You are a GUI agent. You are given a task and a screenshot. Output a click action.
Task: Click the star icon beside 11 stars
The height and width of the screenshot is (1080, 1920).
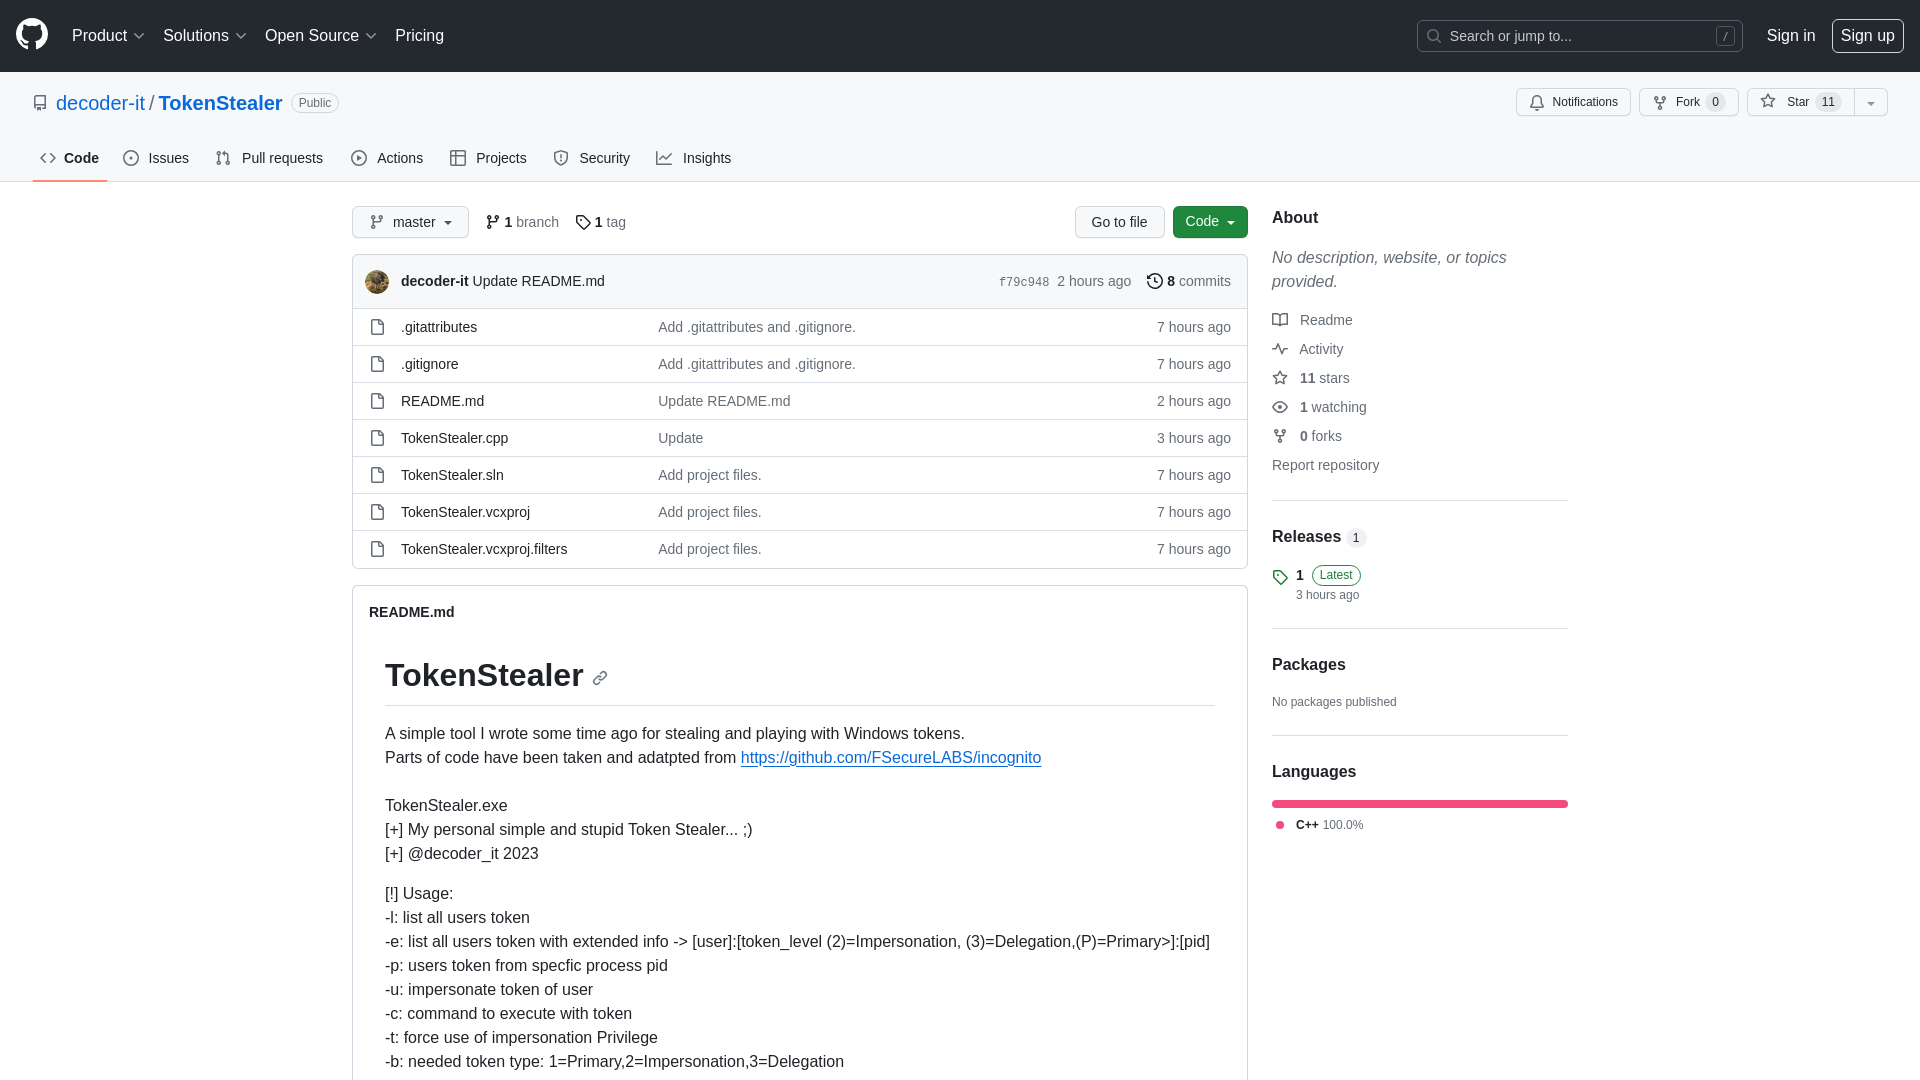(x=1280, y=378)
